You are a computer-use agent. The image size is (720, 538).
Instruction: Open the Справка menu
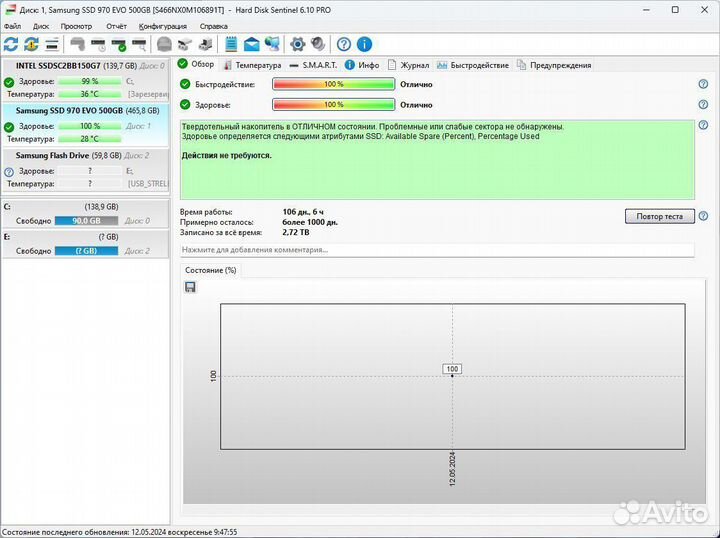pos(214,26)
